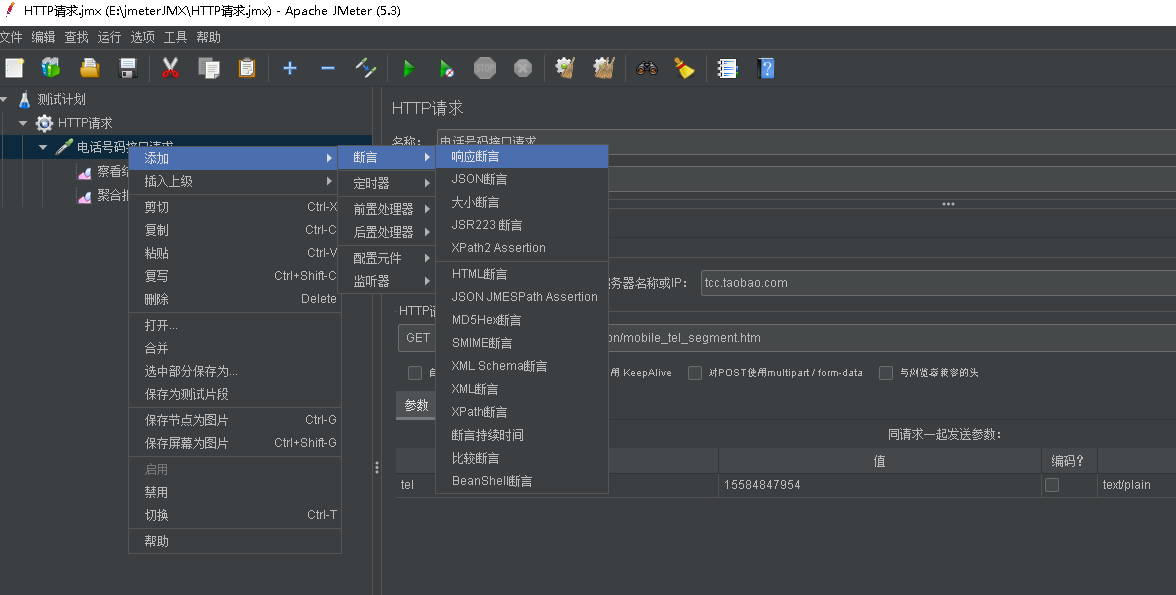The height and width of the screenshot is (595, 1176).
Task: Open the Function helper list icon
Action: pos(727,68)
